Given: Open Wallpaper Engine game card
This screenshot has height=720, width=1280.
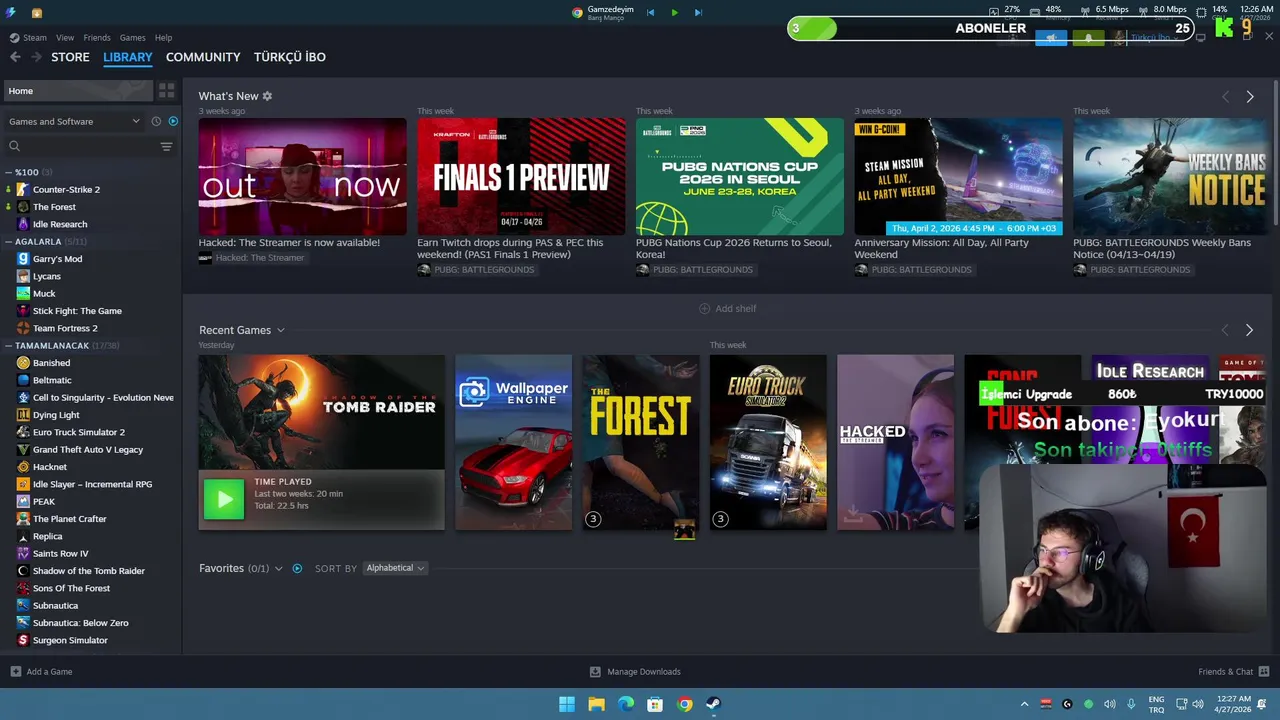Looking at the screenshot, I should point(513,442).
